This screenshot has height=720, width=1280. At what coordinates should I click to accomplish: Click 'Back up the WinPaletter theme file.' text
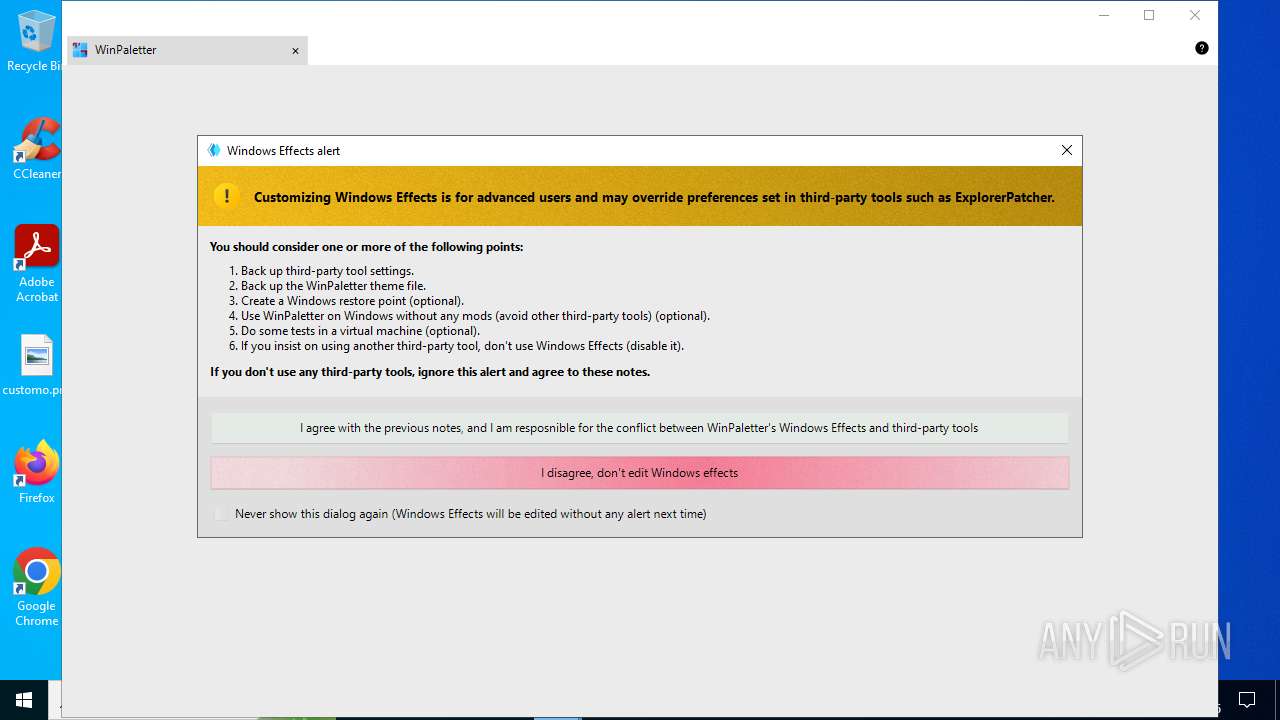333,286
